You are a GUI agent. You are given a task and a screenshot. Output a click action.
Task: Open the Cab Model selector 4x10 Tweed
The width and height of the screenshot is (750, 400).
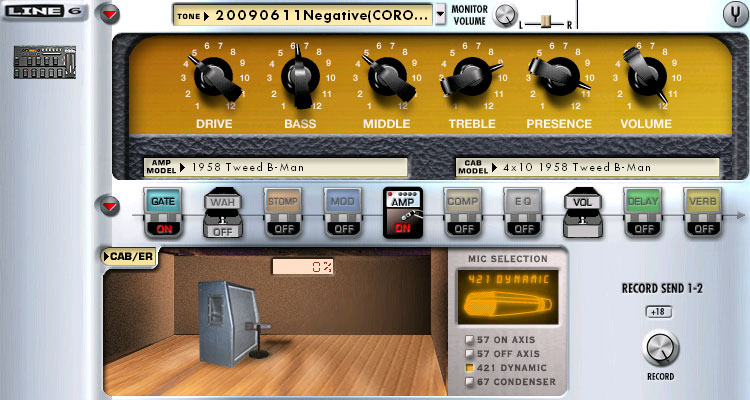point(587,167)
